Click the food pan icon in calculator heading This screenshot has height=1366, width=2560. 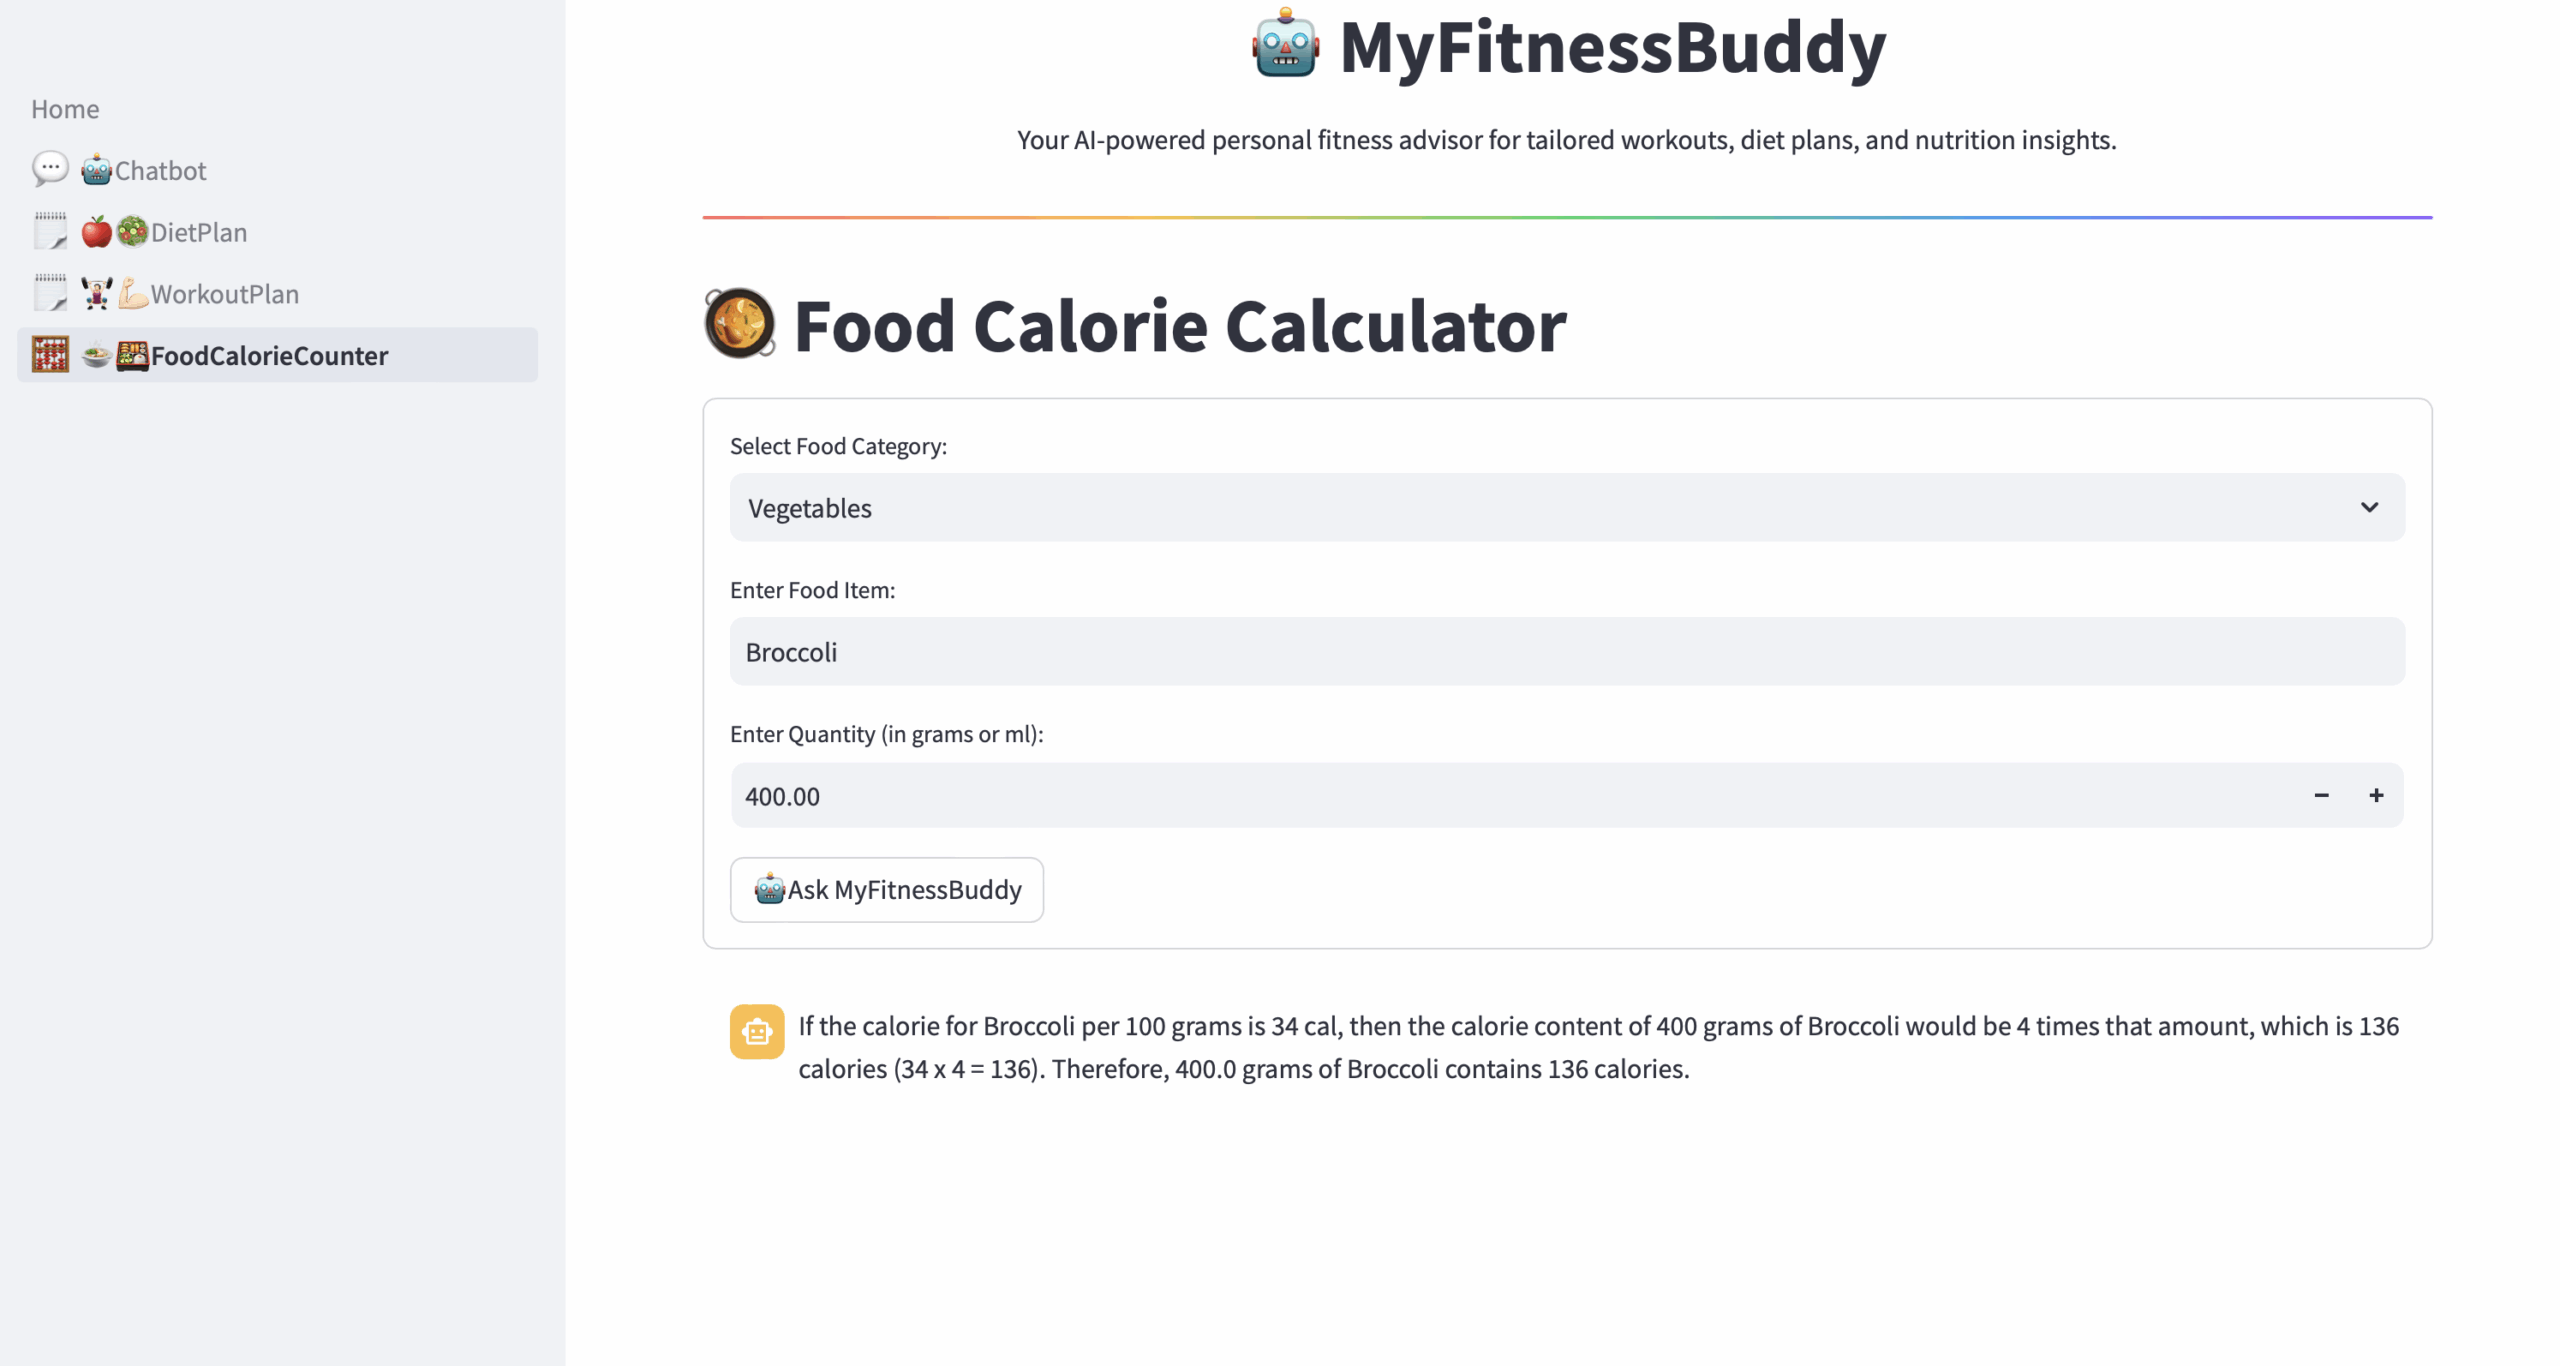click(740, 324)
